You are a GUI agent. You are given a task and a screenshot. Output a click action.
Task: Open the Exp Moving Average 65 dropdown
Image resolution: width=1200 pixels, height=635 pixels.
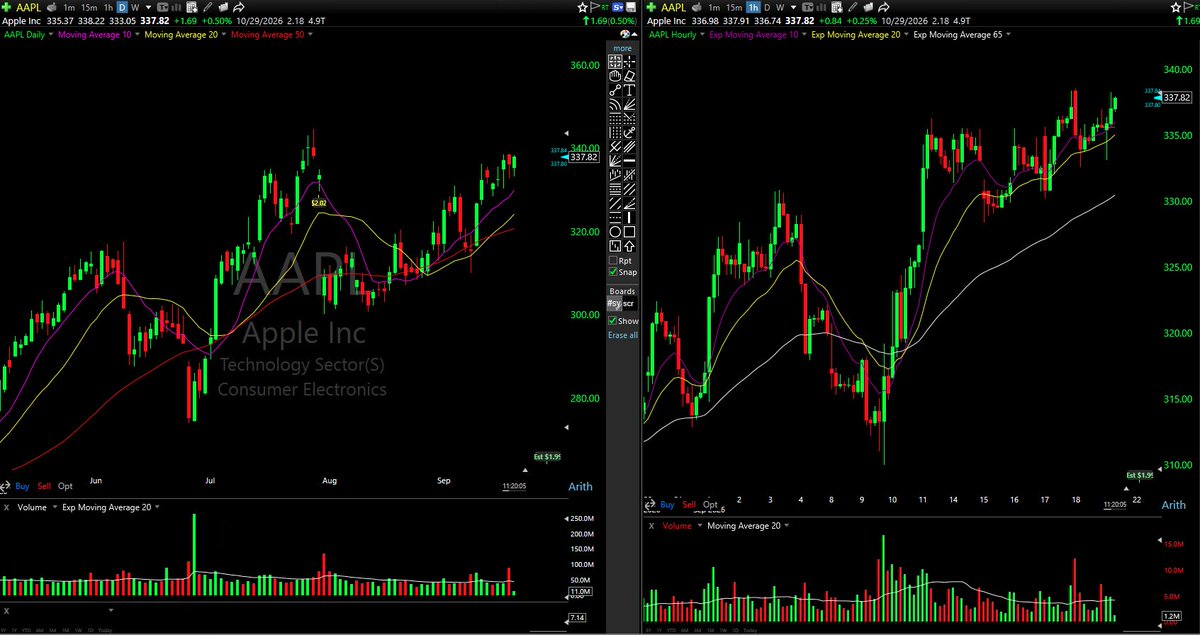coord(1009,35)
